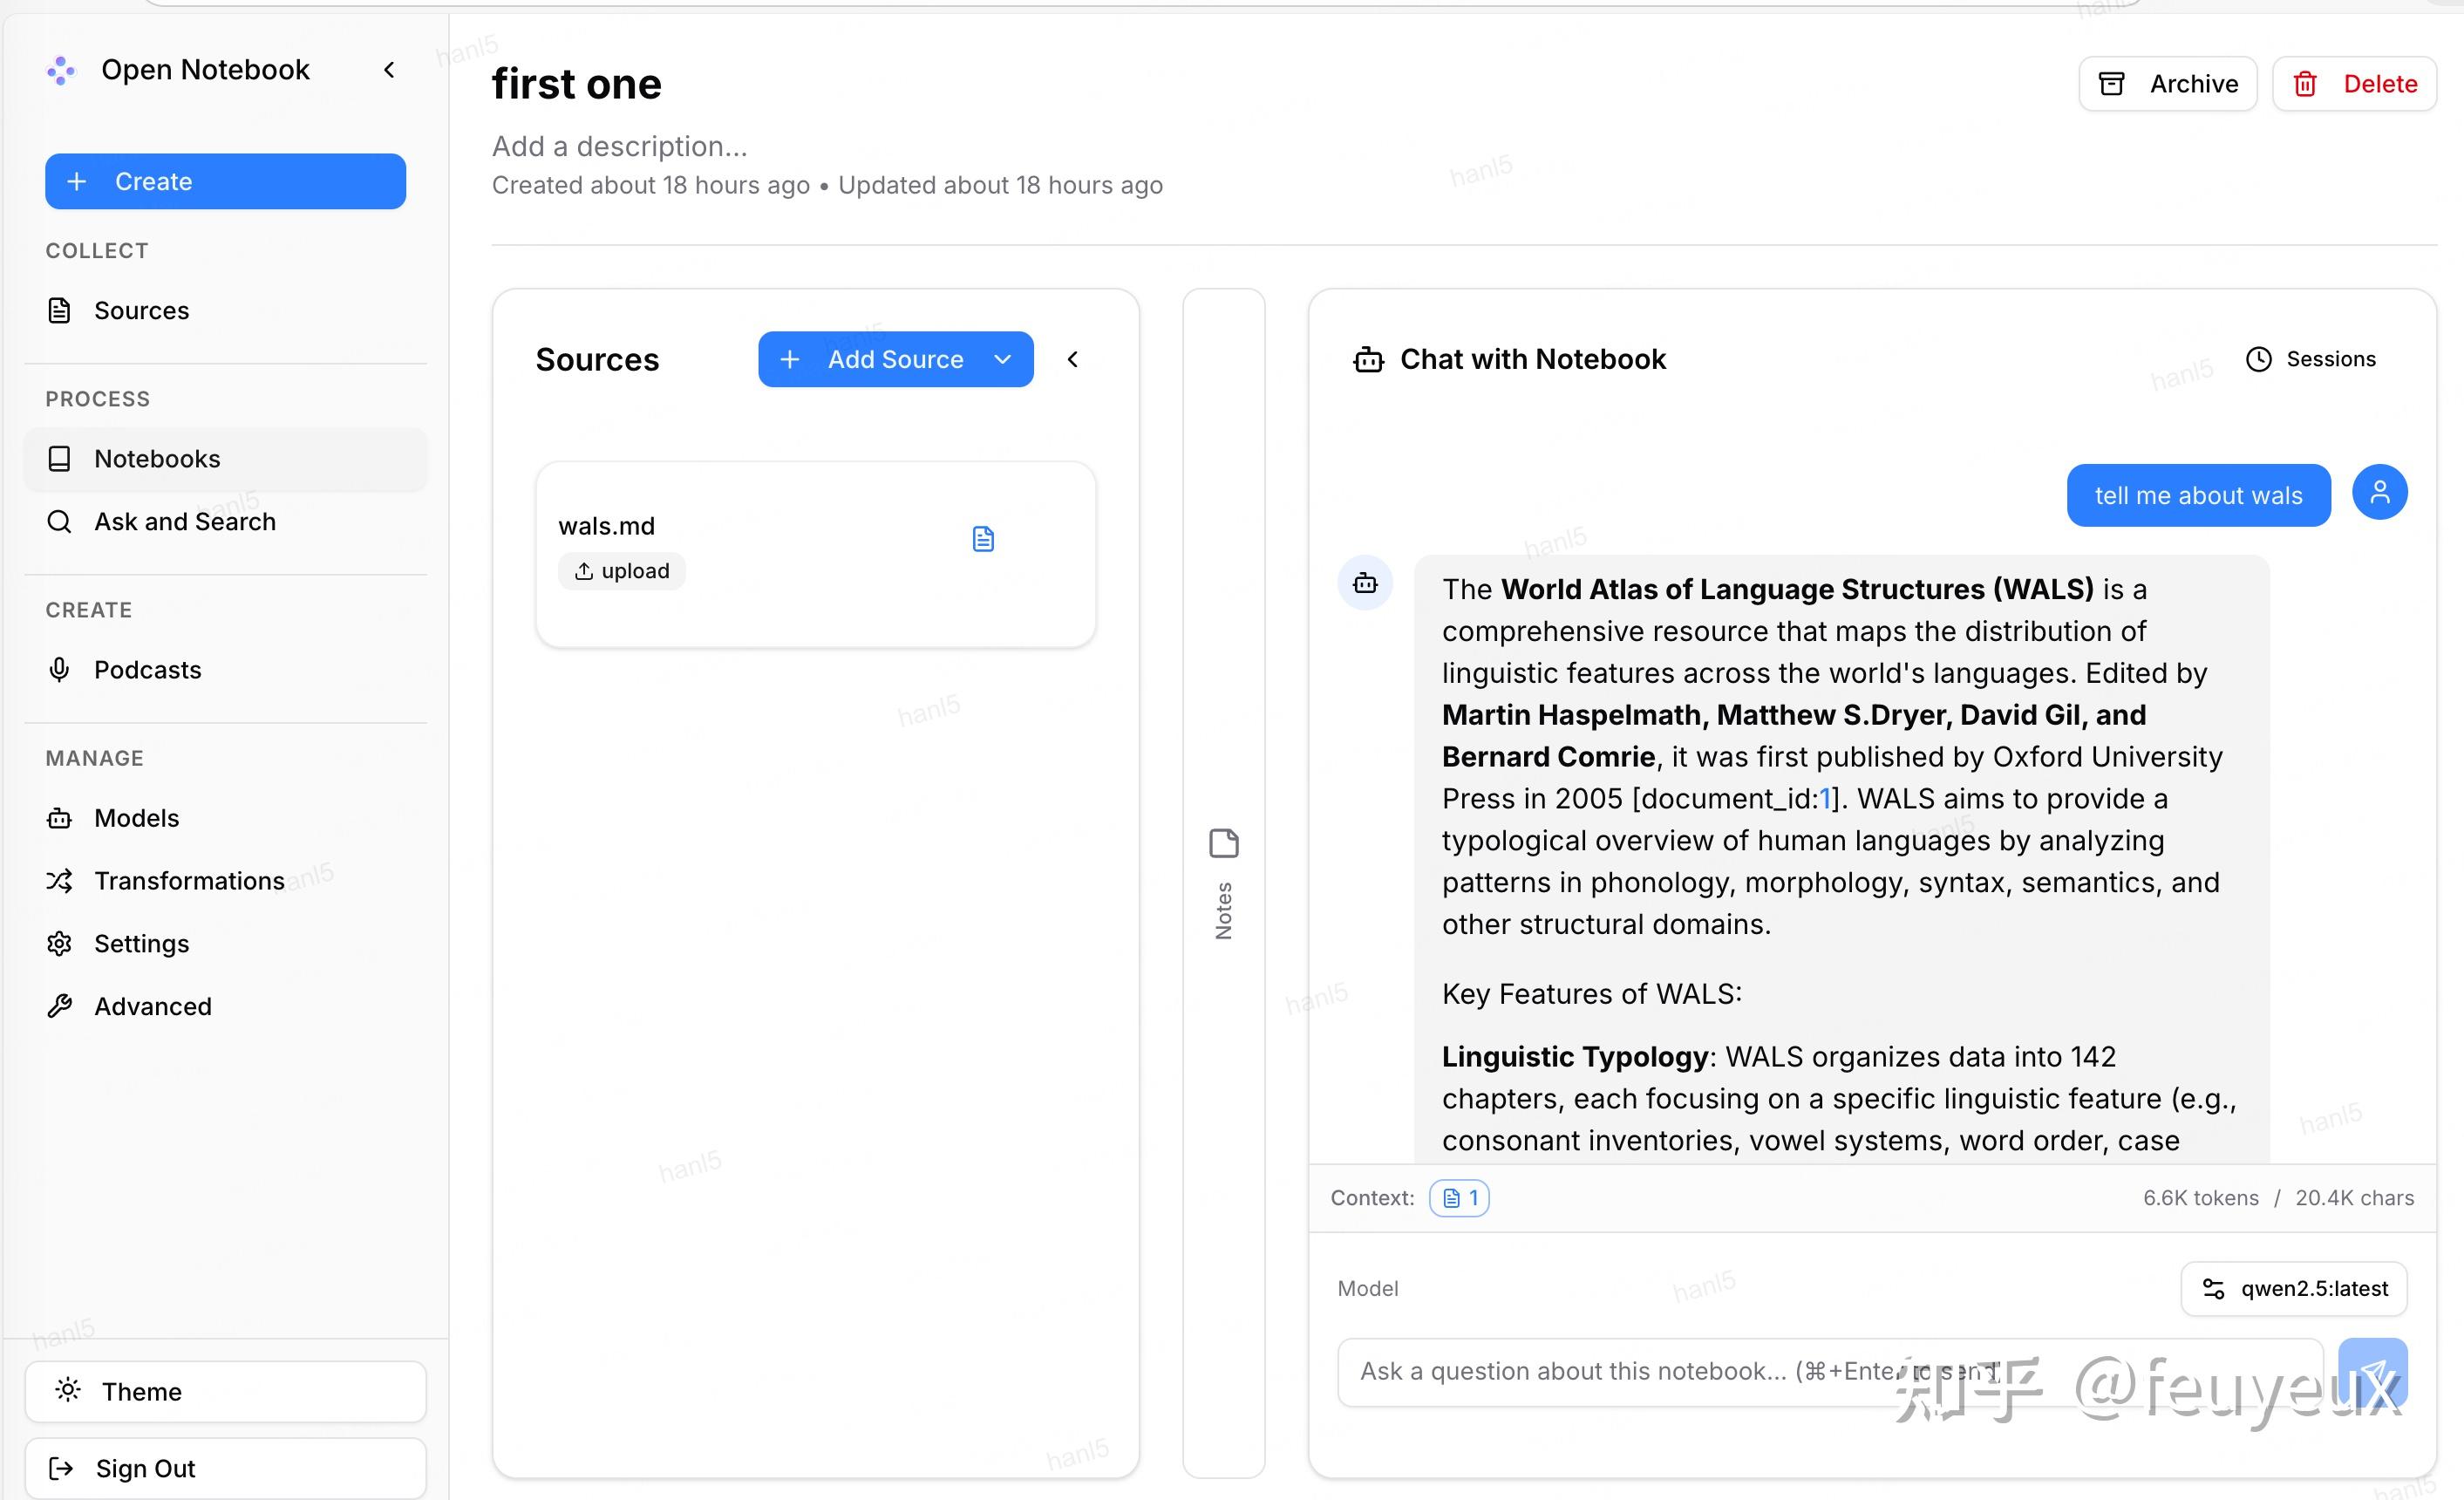Click the document_id 1 citation link
The image size is (2464, 1500).
1824,798
